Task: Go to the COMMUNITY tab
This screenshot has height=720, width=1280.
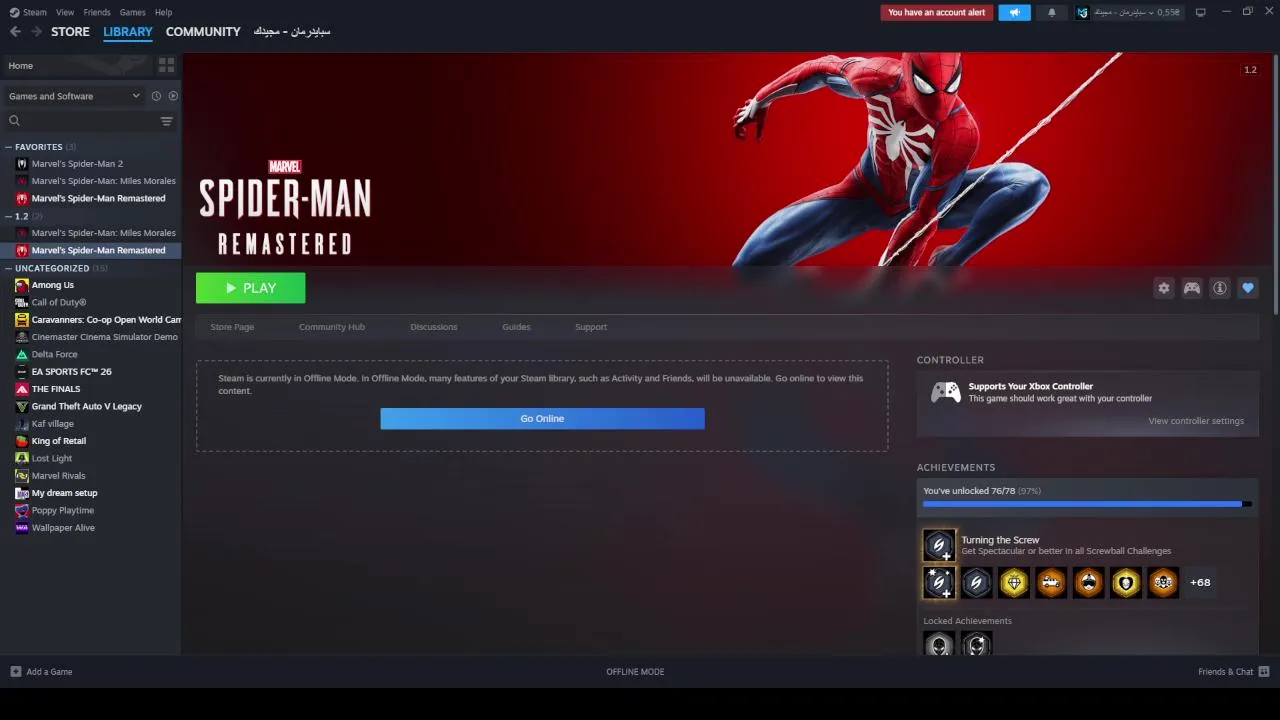Action: point(203,32)
